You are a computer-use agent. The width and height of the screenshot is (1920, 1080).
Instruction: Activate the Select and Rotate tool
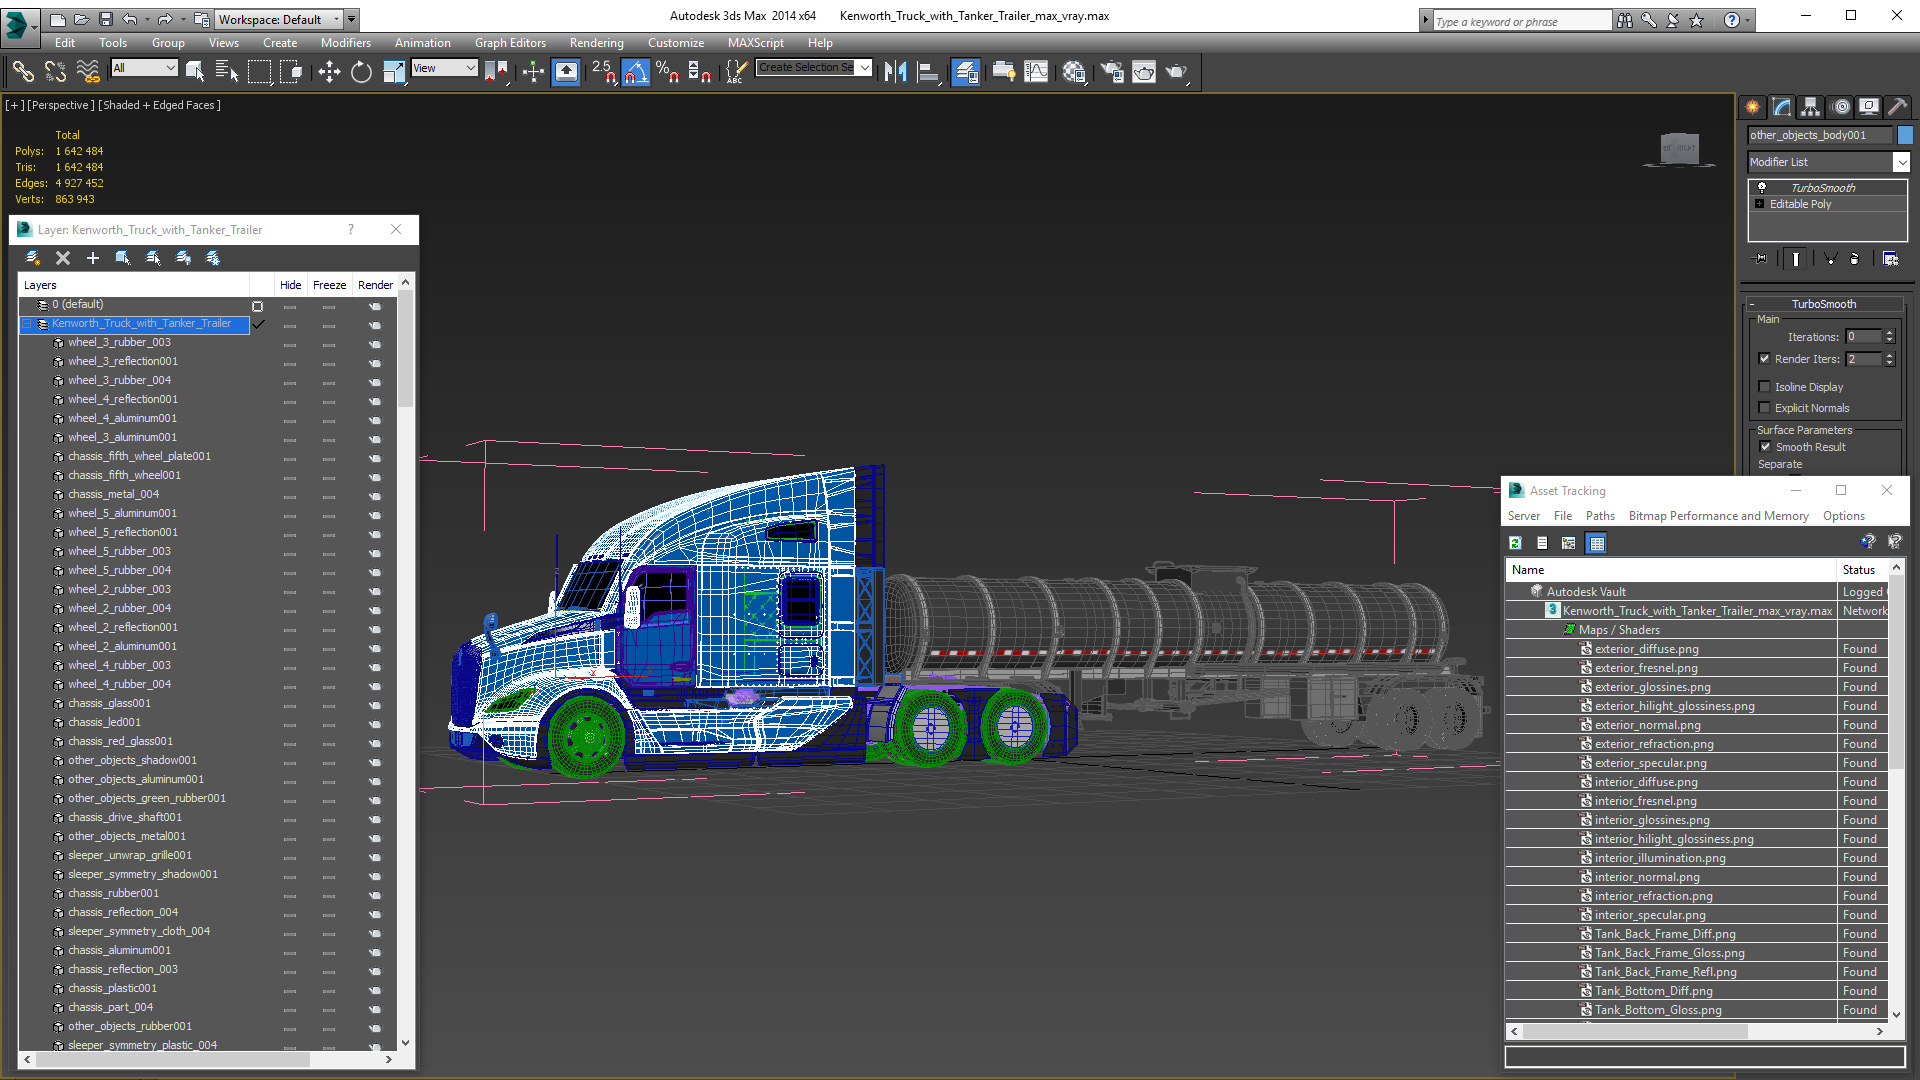click(x=361, y=71)
